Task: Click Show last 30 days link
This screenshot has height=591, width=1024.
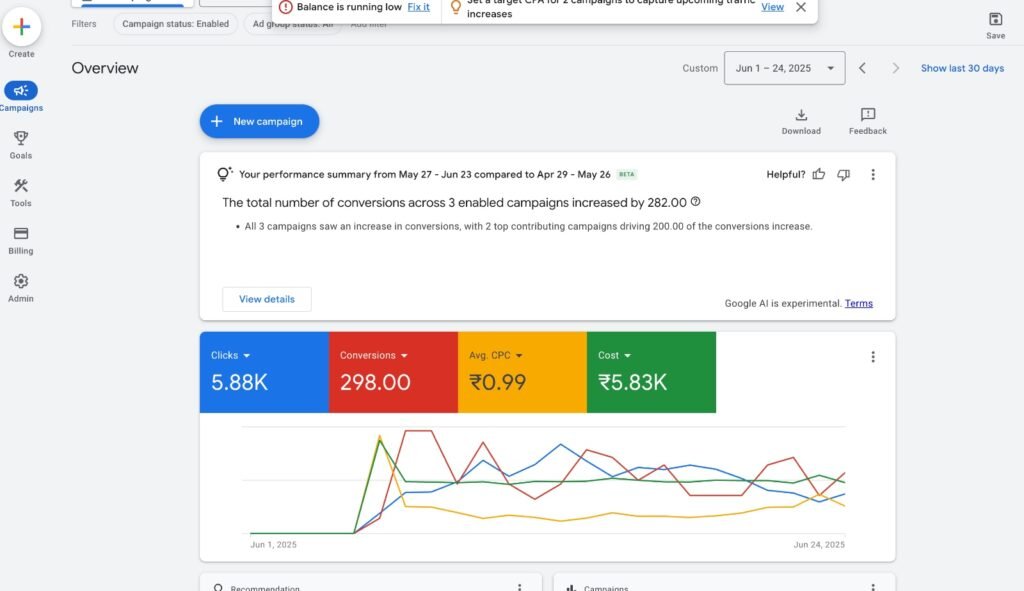Action: pyautogui.click(x=962, y=68)
